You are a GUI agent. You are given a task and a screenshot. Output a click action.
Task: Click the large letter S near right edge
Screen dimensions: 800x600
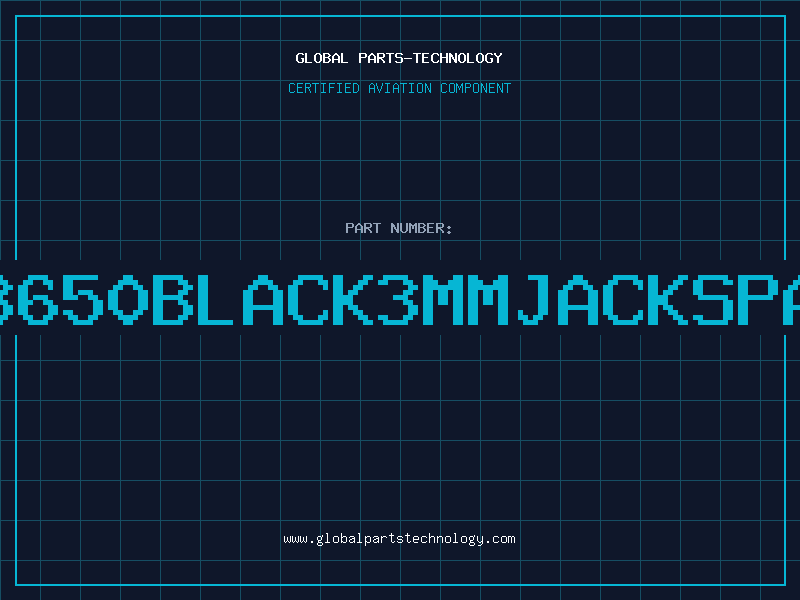point(713,299)
